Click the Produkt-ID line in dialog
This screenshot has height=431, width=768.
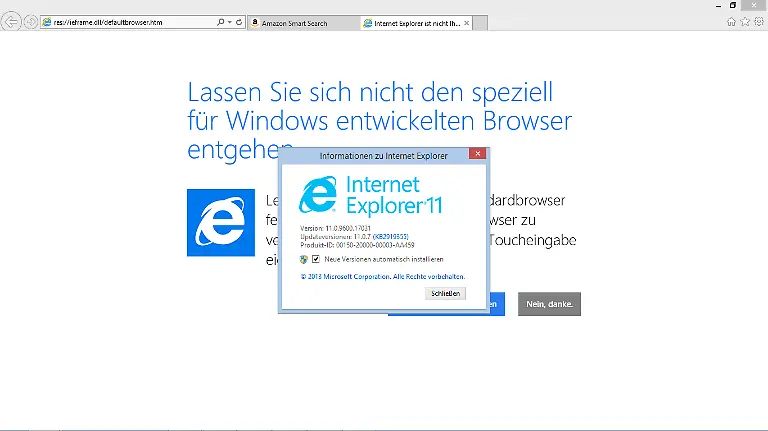pyautogui.click(x=357, y=245)
